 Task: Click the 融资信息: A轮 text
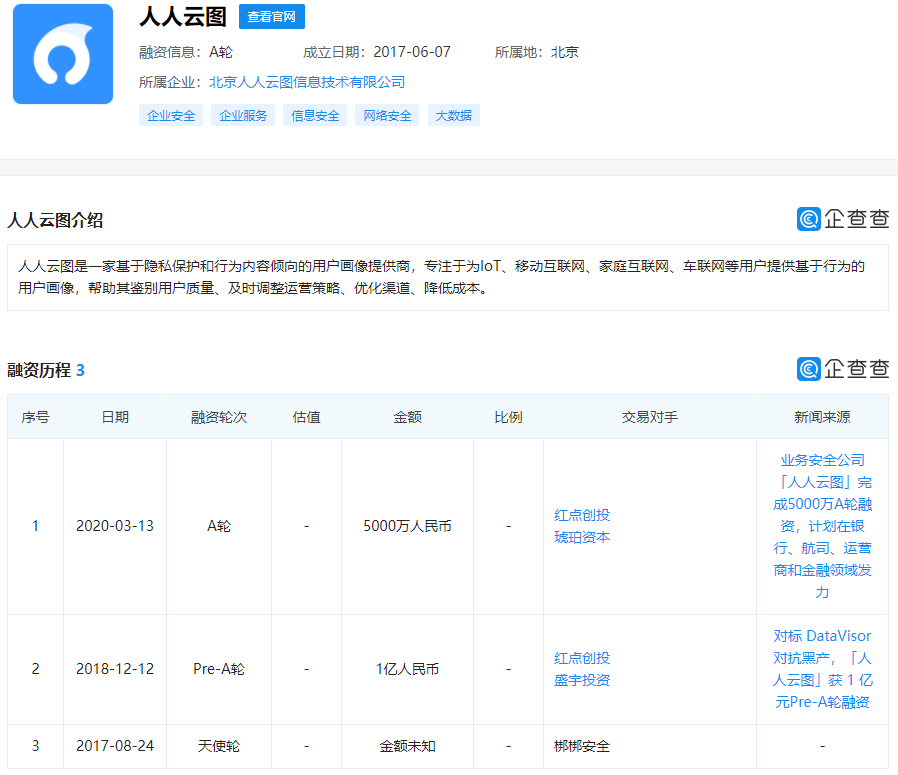pyautogui.click(x=186, y=52)
